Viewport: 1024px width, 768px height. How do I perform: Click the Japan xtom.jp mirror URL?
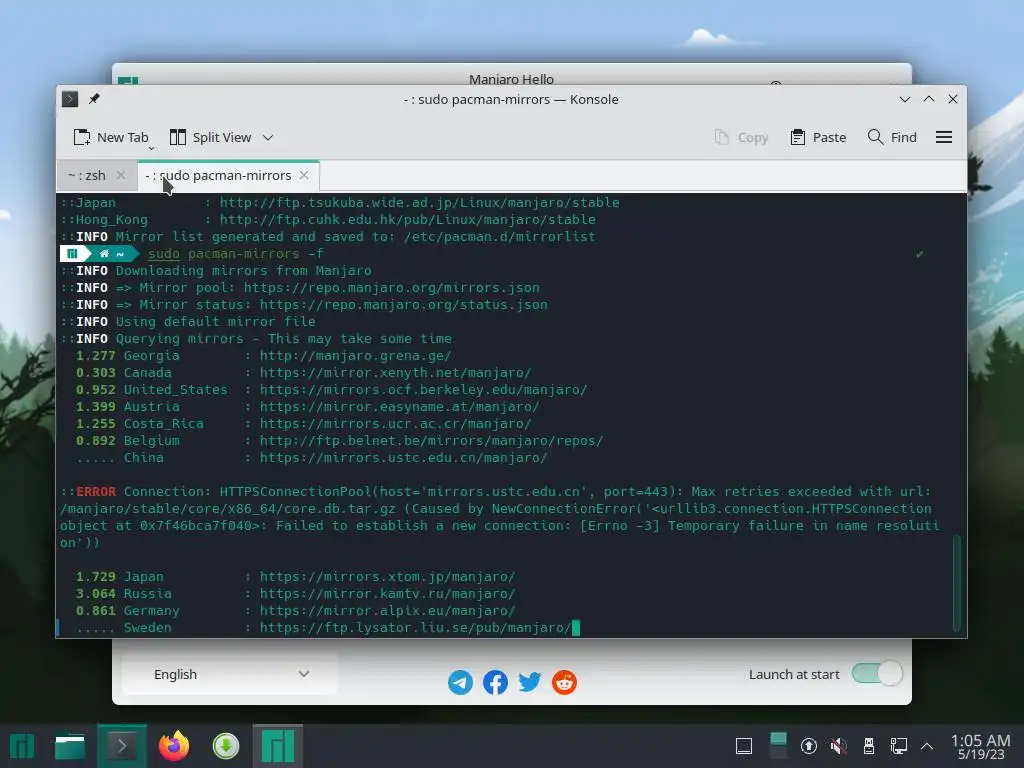point(387,577)
